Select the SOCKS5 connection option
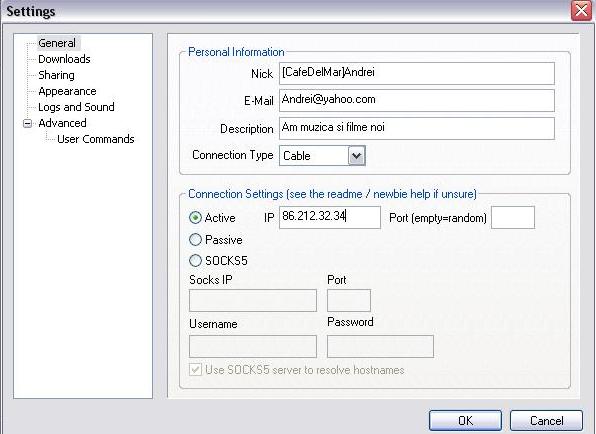 195,261
